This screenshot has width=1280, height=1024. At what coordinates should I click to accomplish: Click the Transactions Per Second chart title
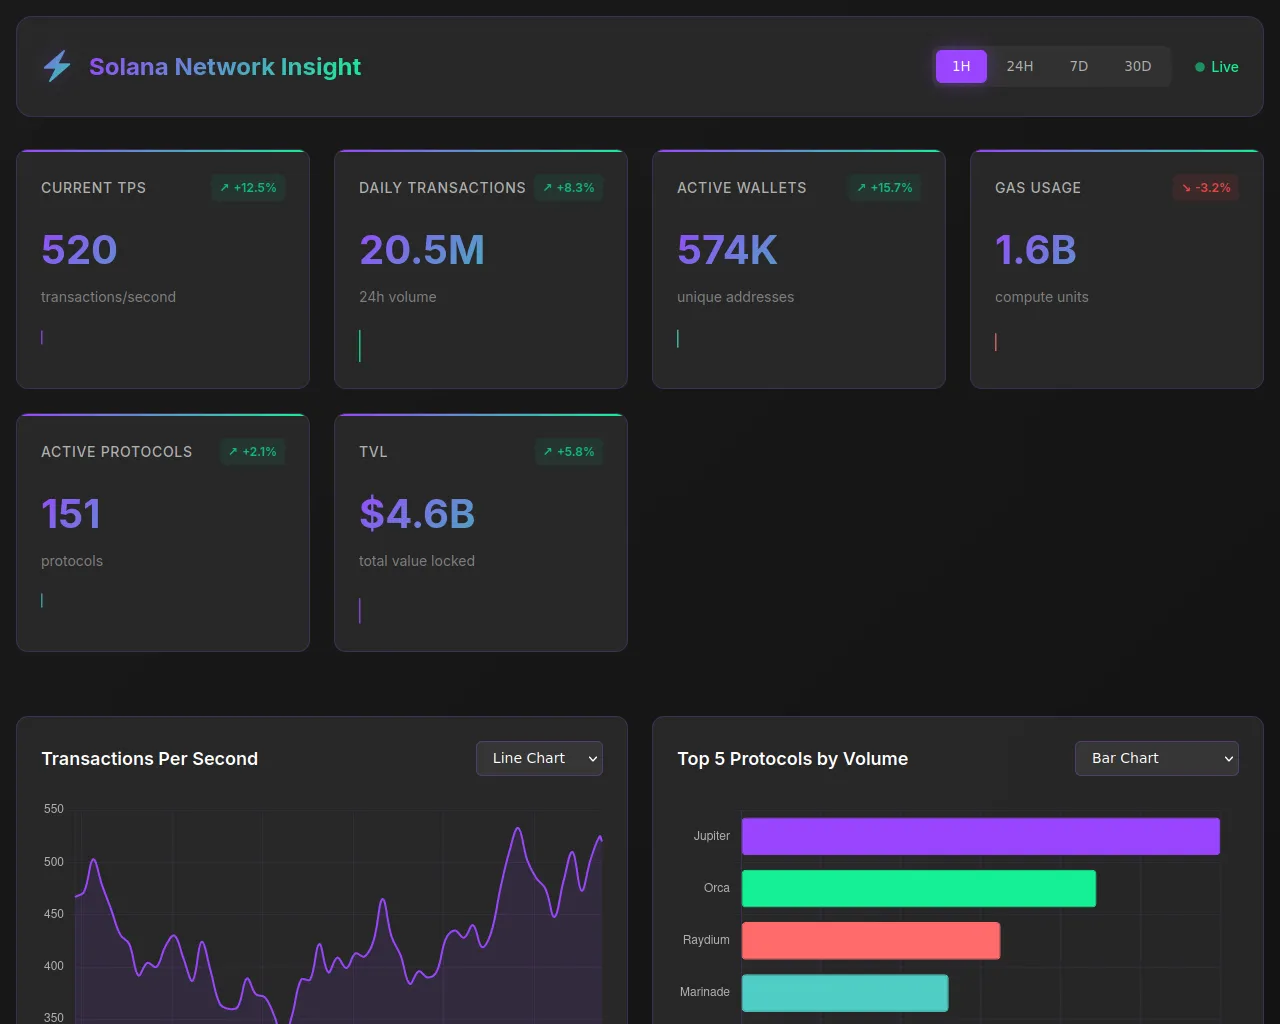(150, 759)
